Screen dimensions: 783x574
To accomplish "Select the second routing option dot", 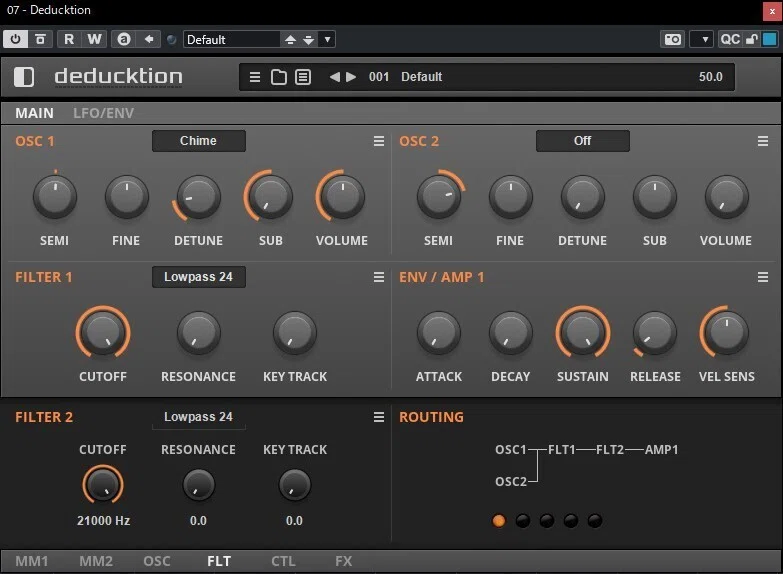I will click(523, 521).
